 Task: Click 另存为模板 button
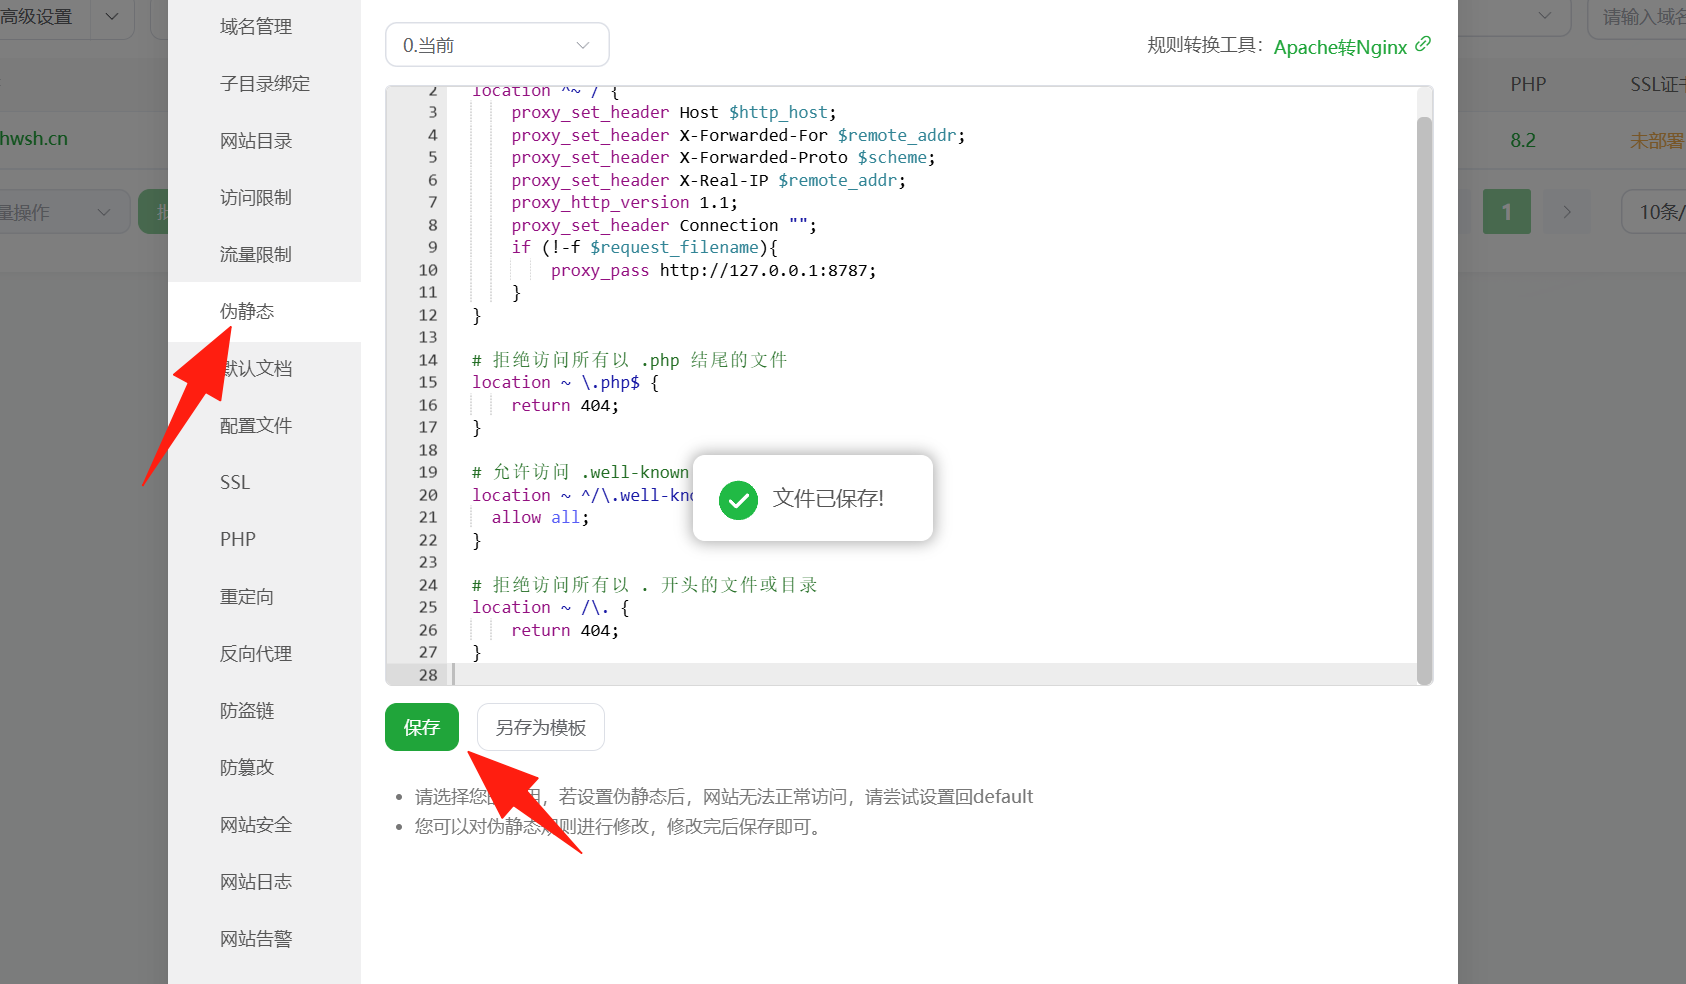541,727
